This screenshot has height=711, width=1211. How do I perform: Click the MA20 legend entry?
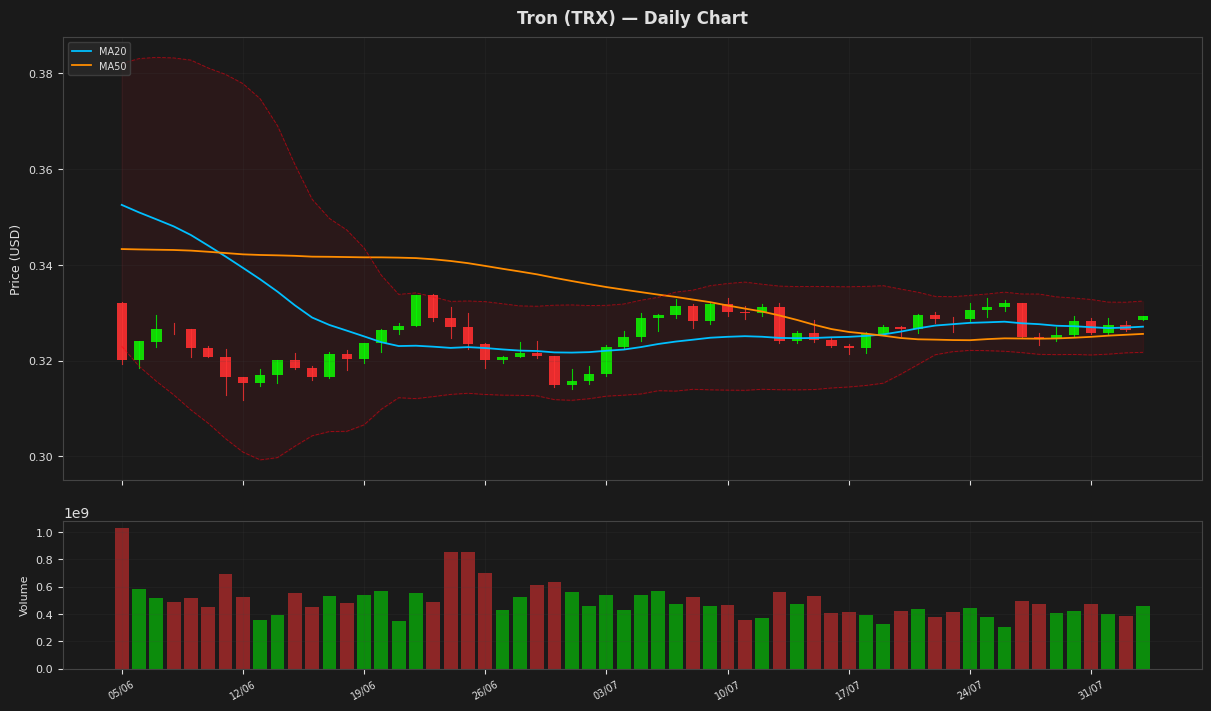click(99, 52)
